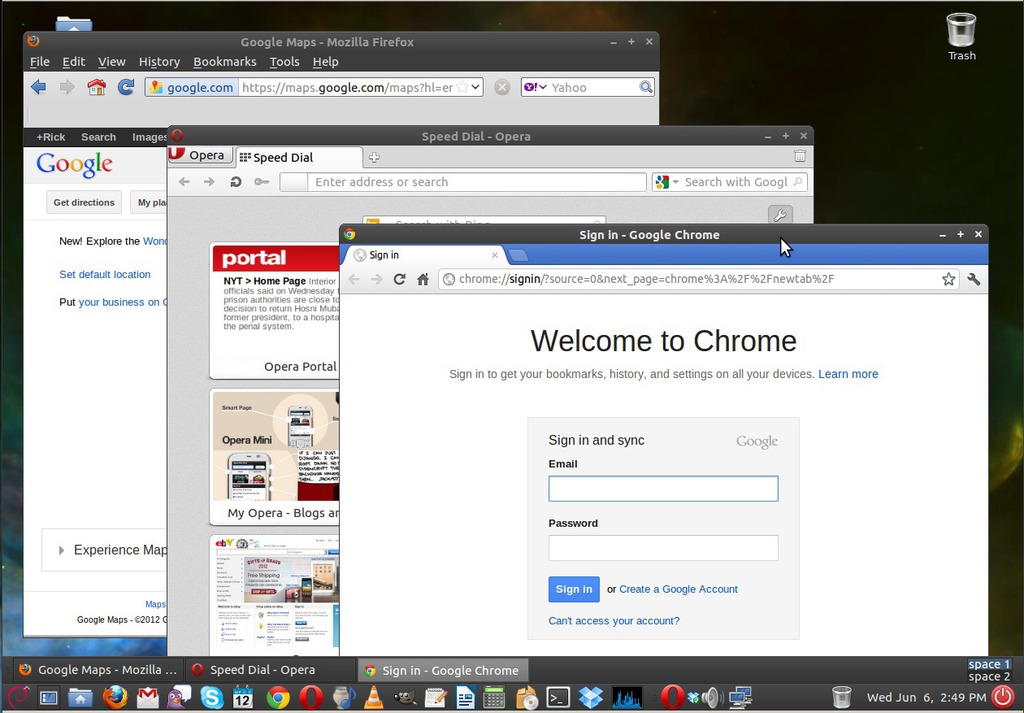The image size is (1024, 713).
Task: Stop page loading in Firefox
Action: click(502, 87)
